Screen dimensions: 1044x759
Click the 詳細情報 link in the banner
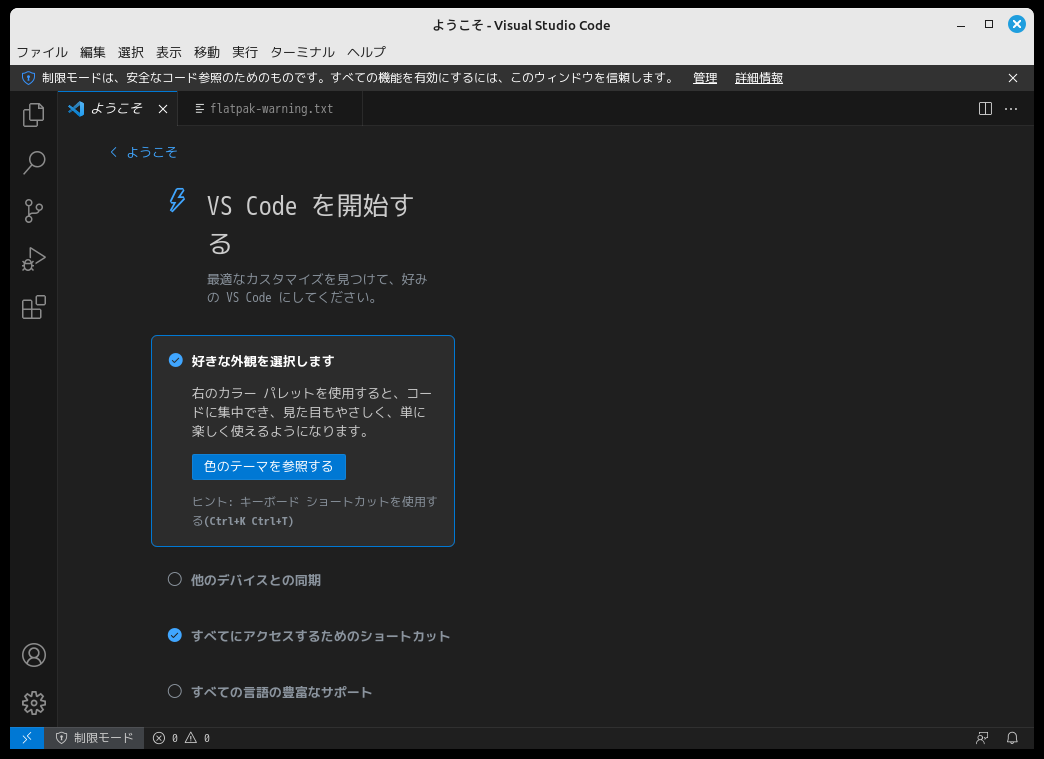[x=758, y=78]
